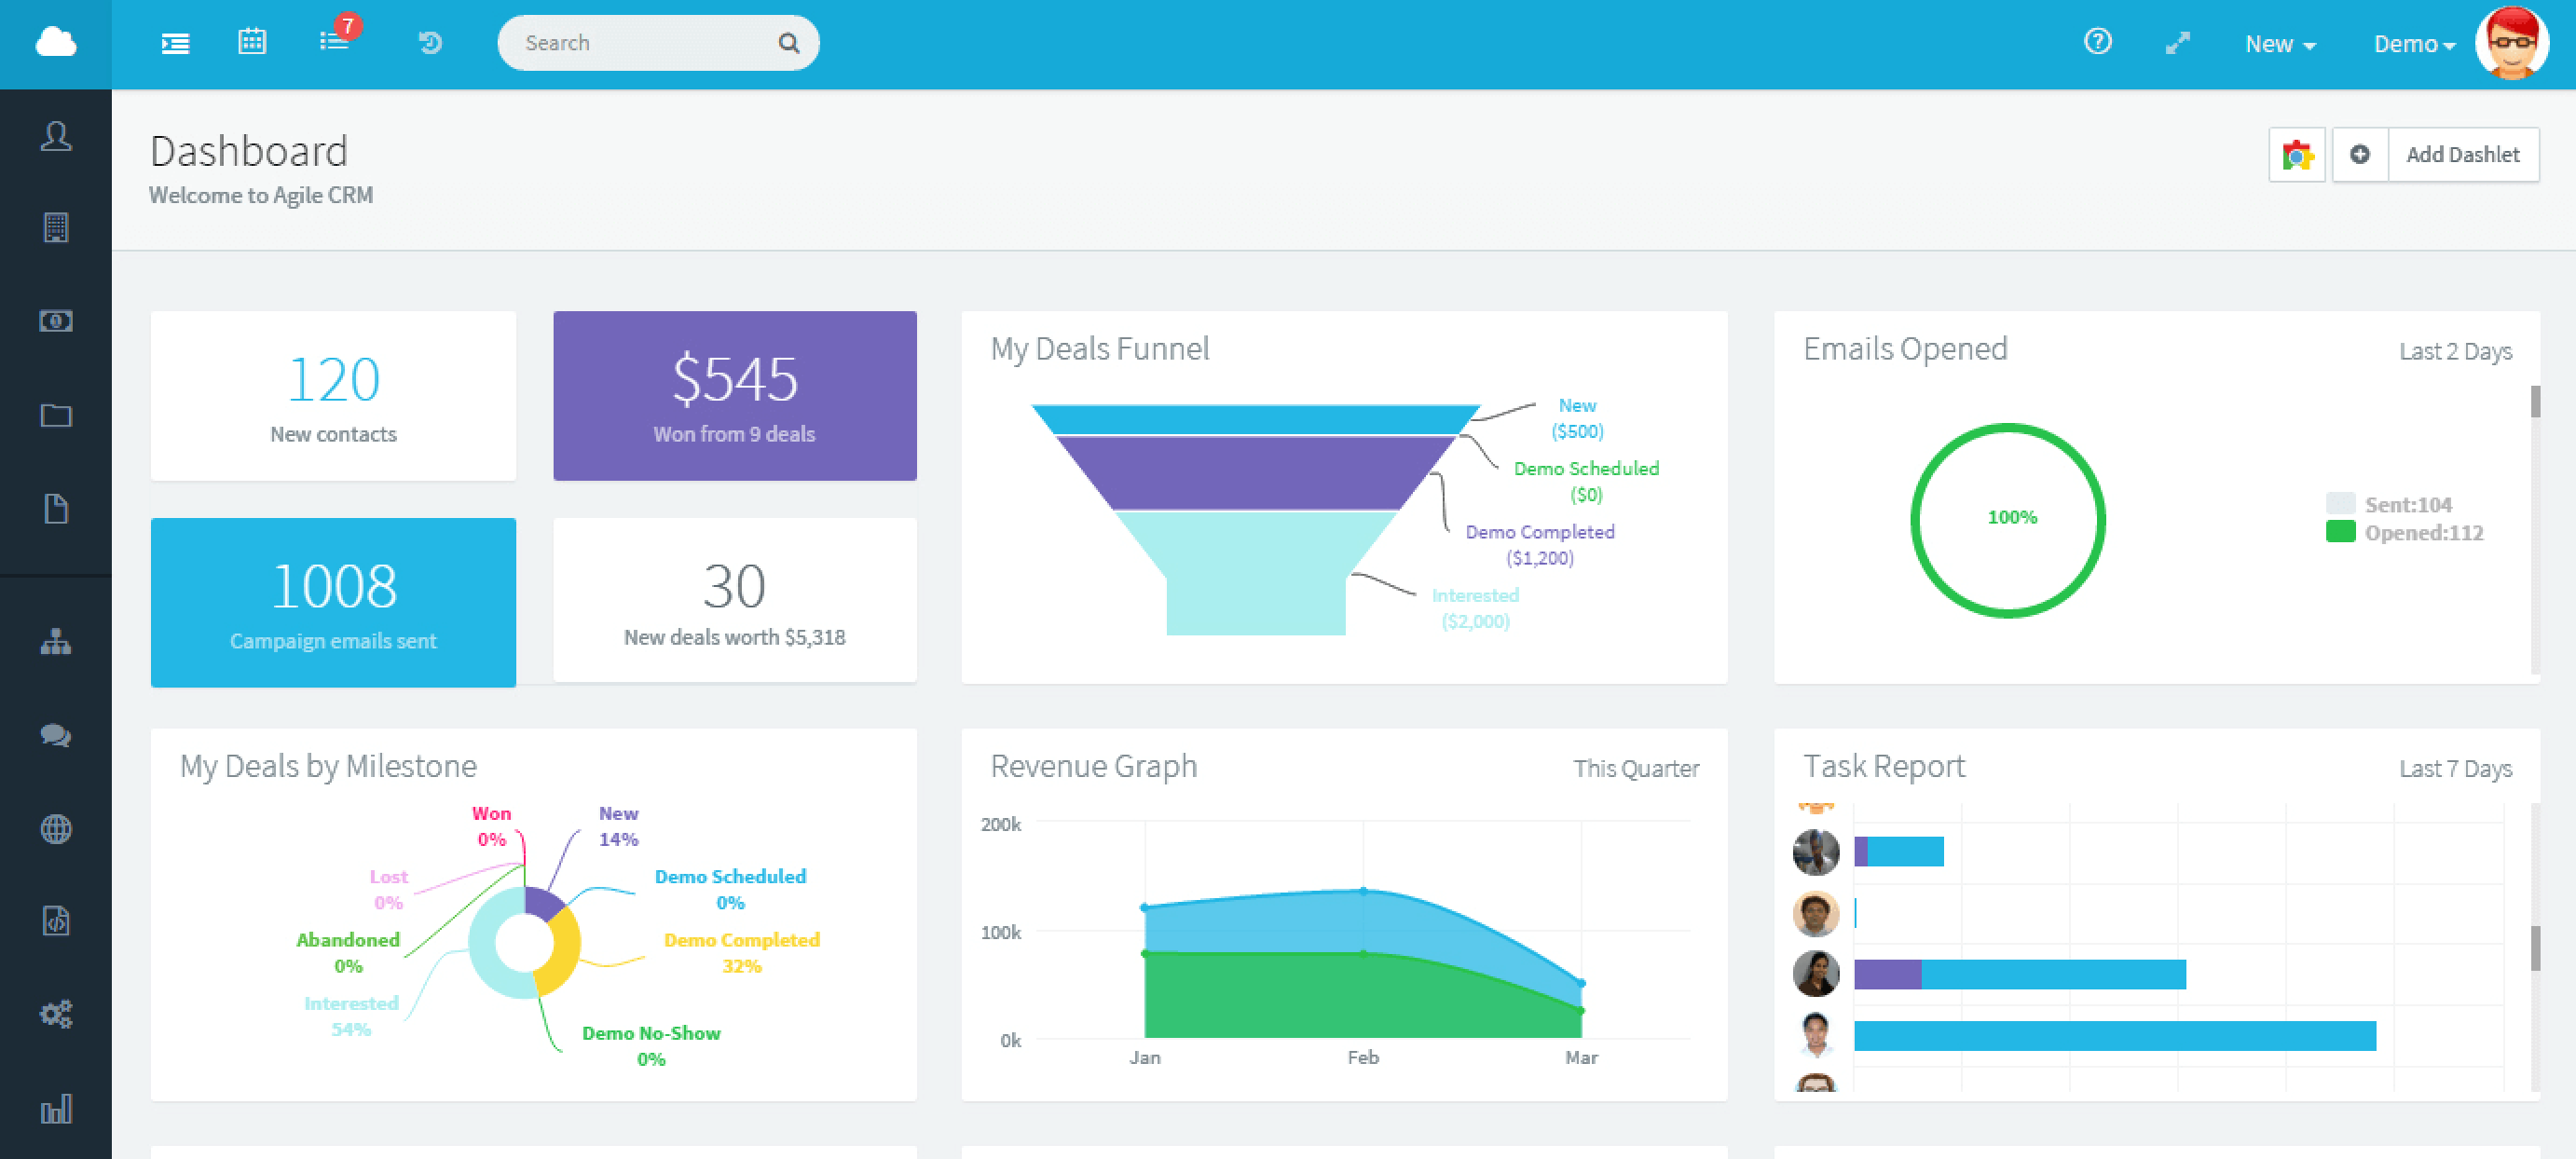This screenshot has width=2576, height=1159.
Task: Click the Chrome extension icon button
Action: tap(2297, 155)
